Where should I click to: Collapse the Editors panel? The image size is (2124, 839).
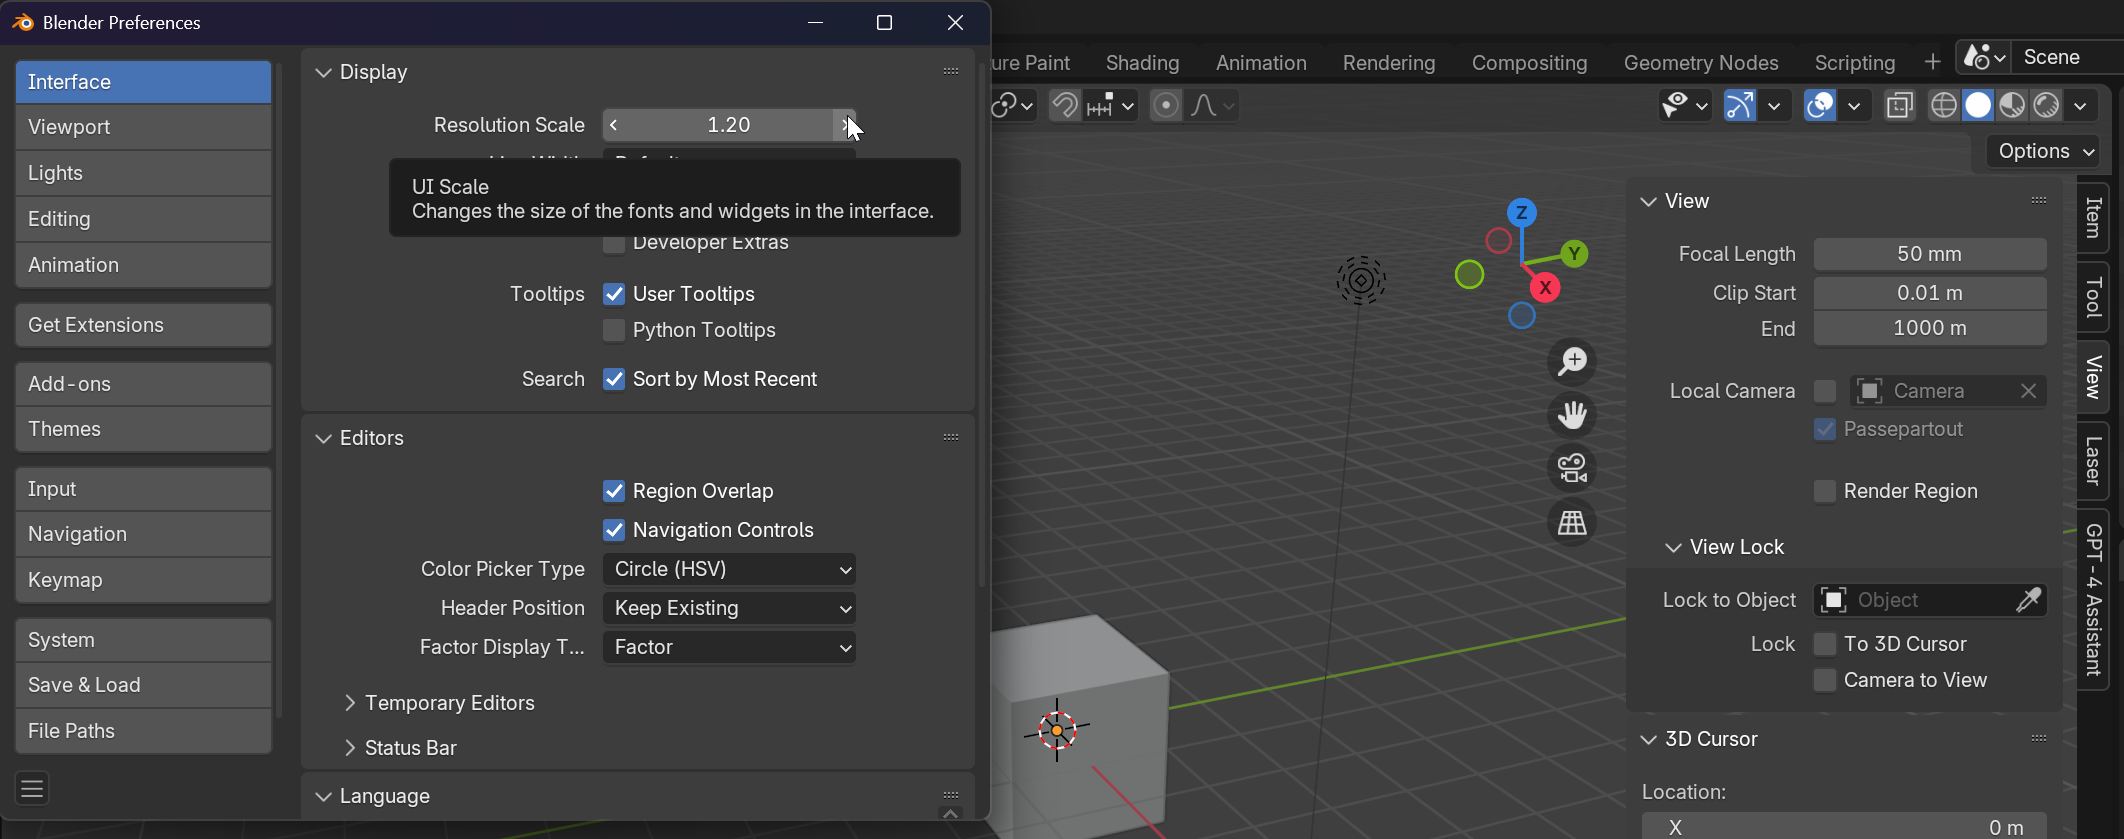click(x=323, y=438)
